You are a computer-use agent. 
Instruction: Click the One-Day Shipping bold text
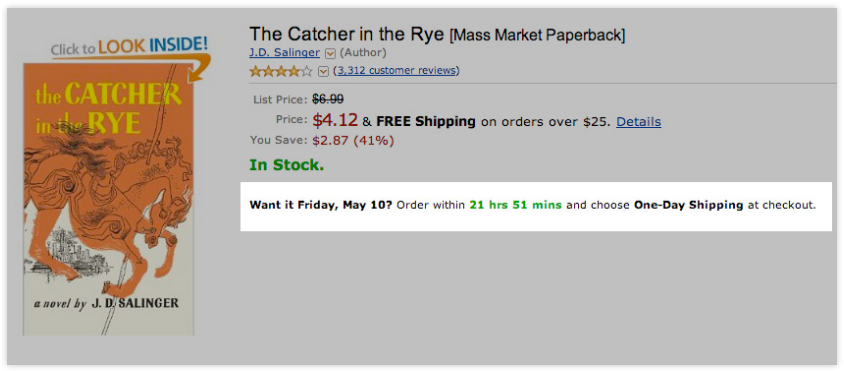pos(688,205)
